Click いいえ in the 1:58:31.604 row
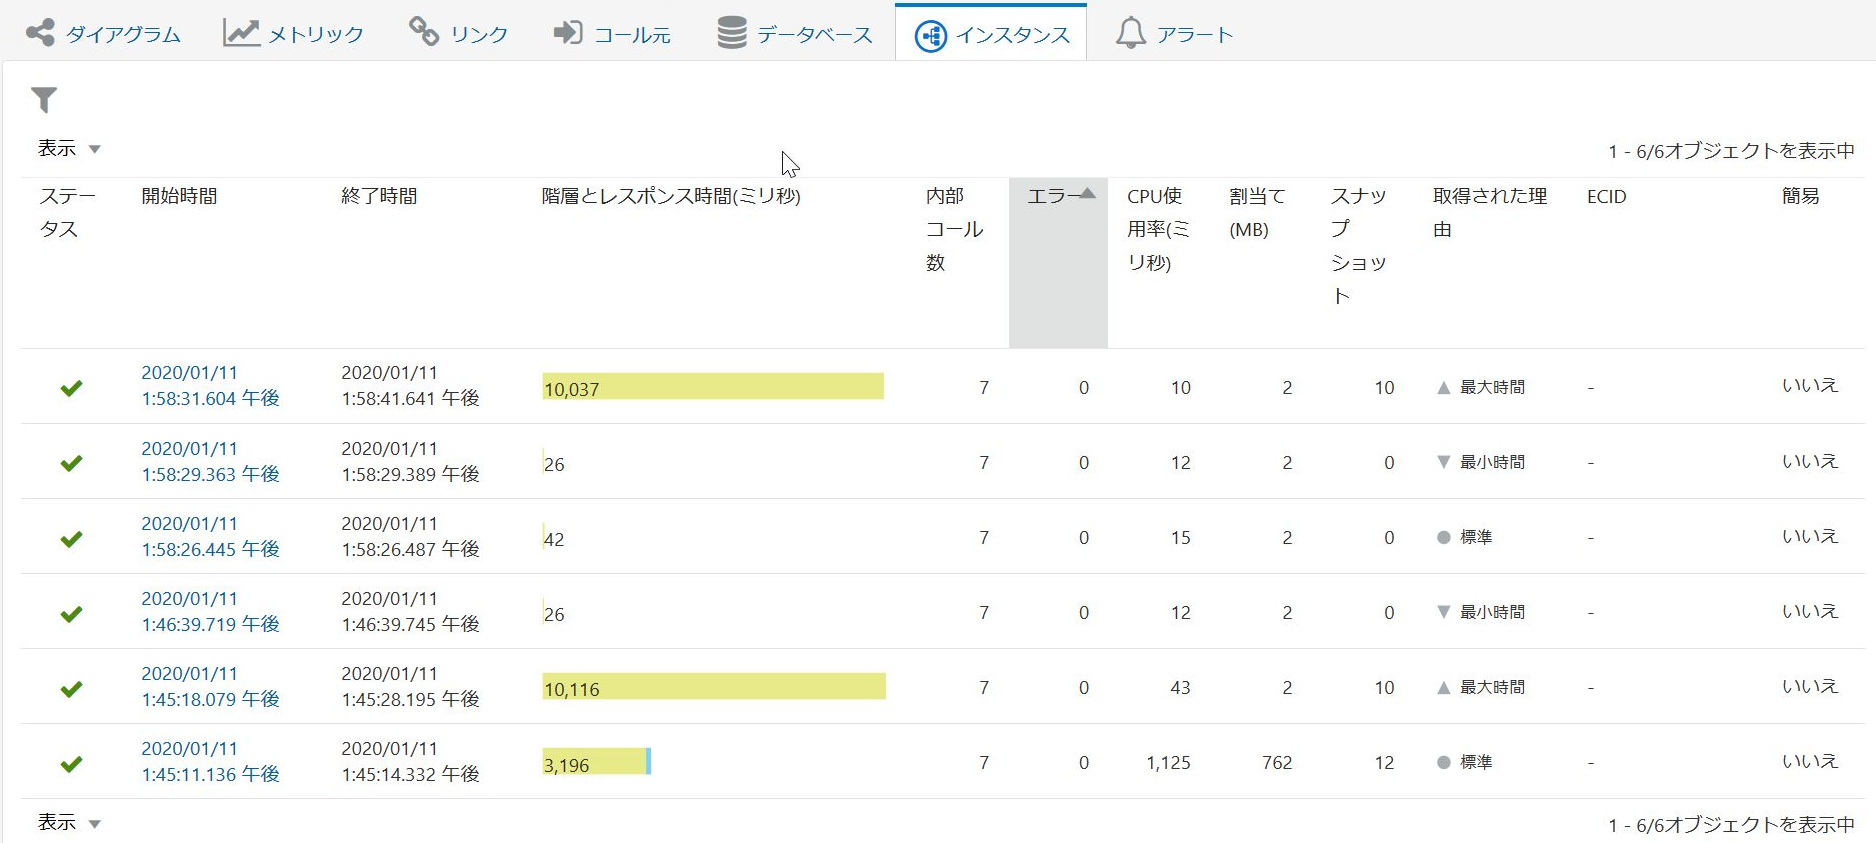Image resolution: width=1876 pixels, height=843 pixels. [x=1810, y=385]
